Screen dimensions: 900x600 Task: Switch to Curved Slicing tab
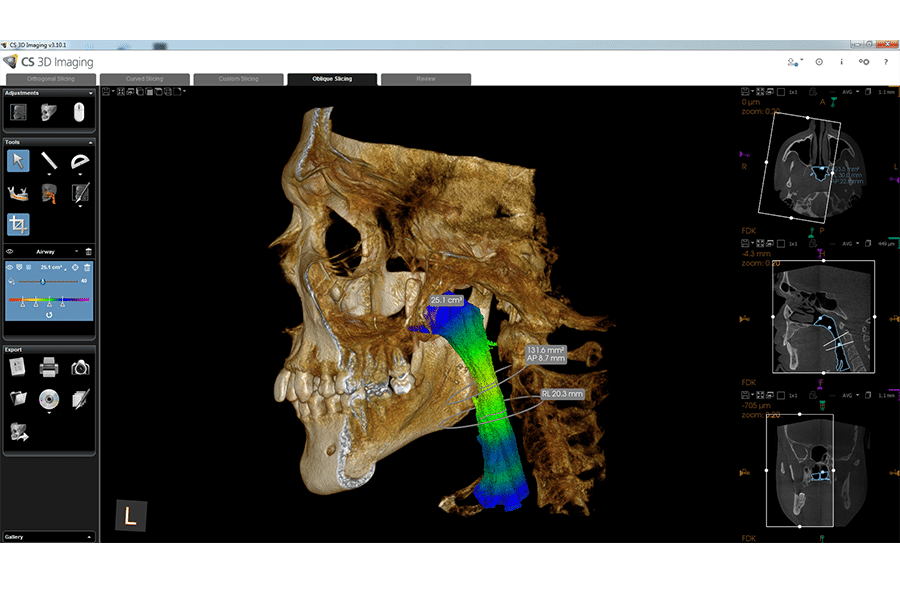(x=145, y=79)
